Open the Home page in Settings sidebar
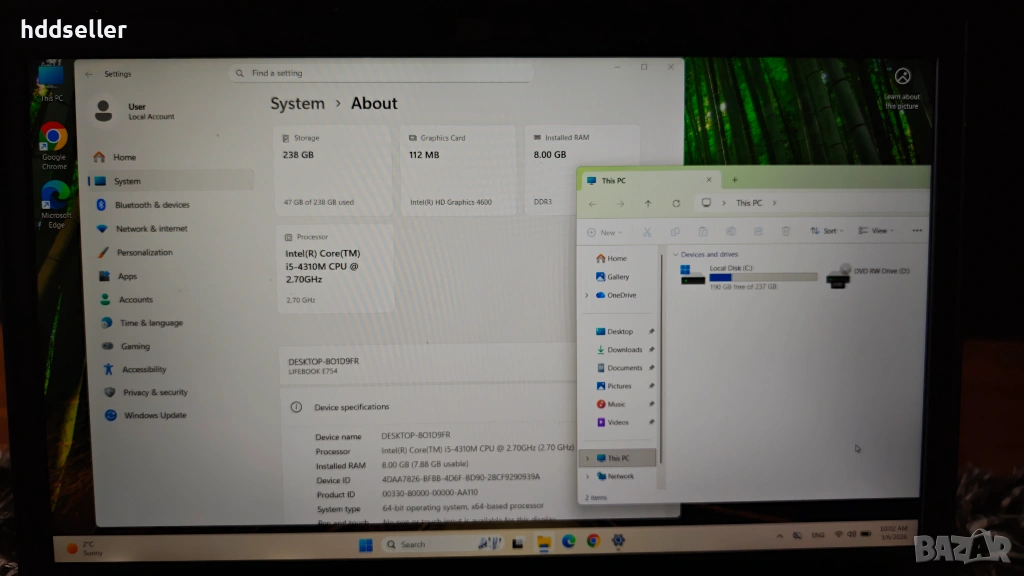The width and height of the screenshot is (1024, 576). (x=124, y=157)
